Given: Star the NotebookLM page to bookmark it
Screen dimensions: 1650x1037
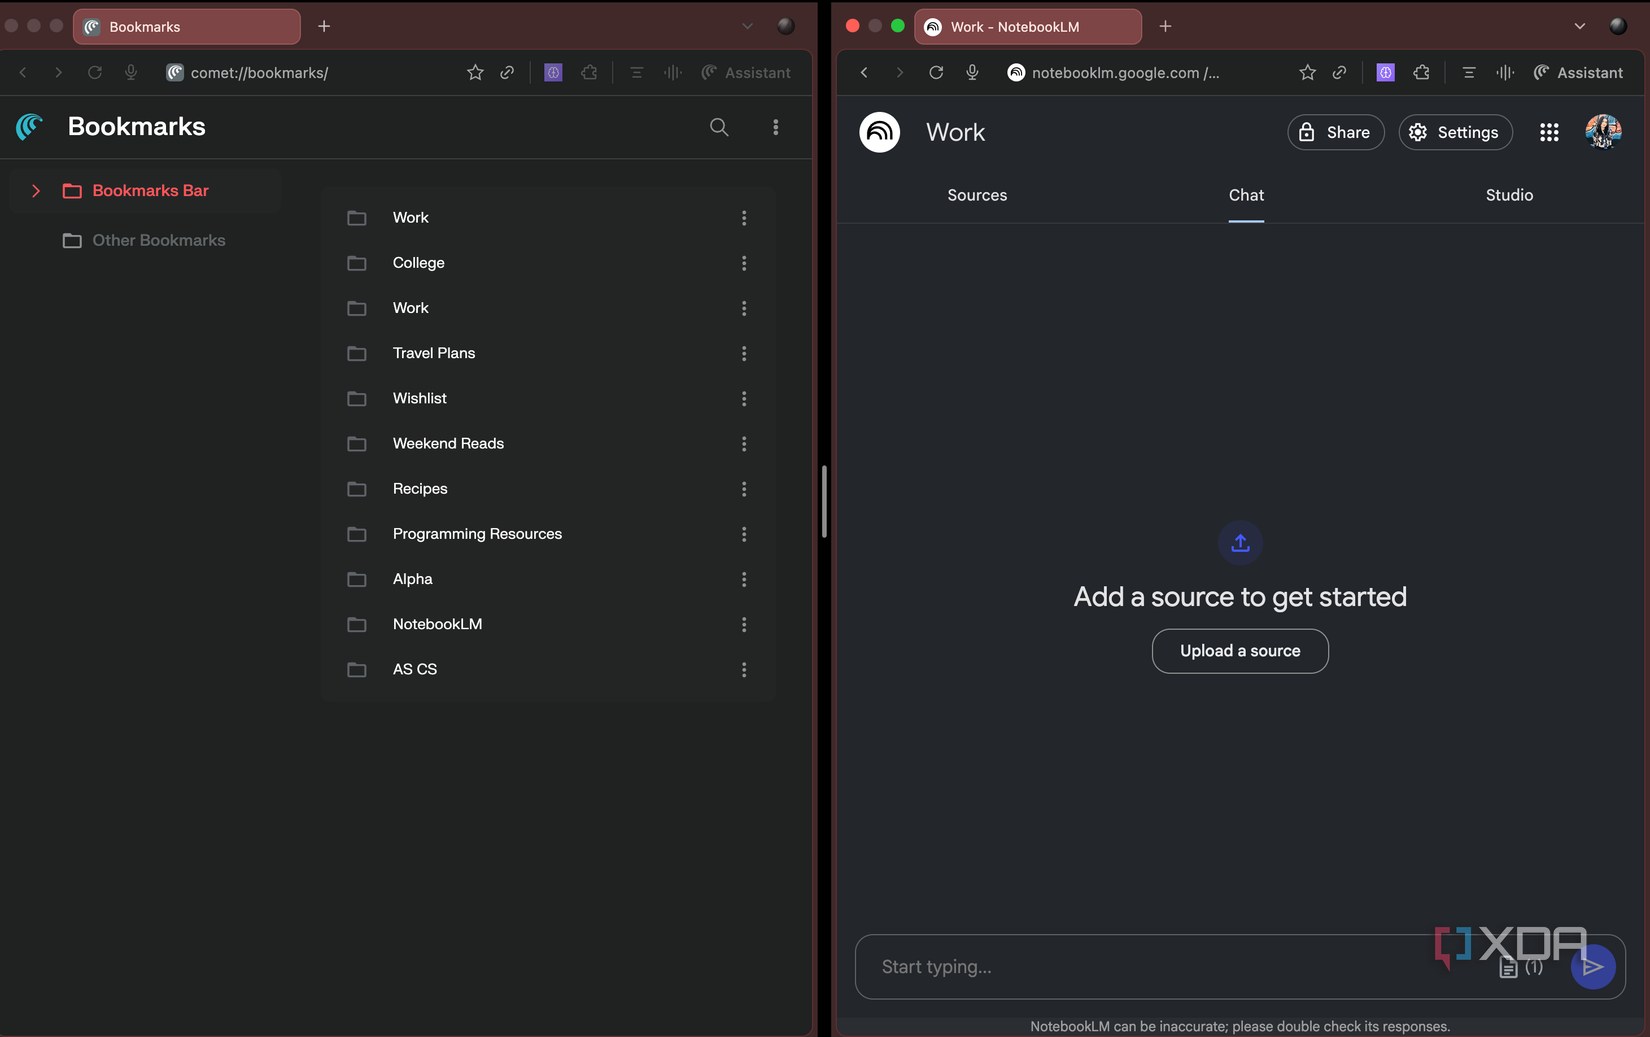Looking at the screenshot, I should click(1307, 72).
